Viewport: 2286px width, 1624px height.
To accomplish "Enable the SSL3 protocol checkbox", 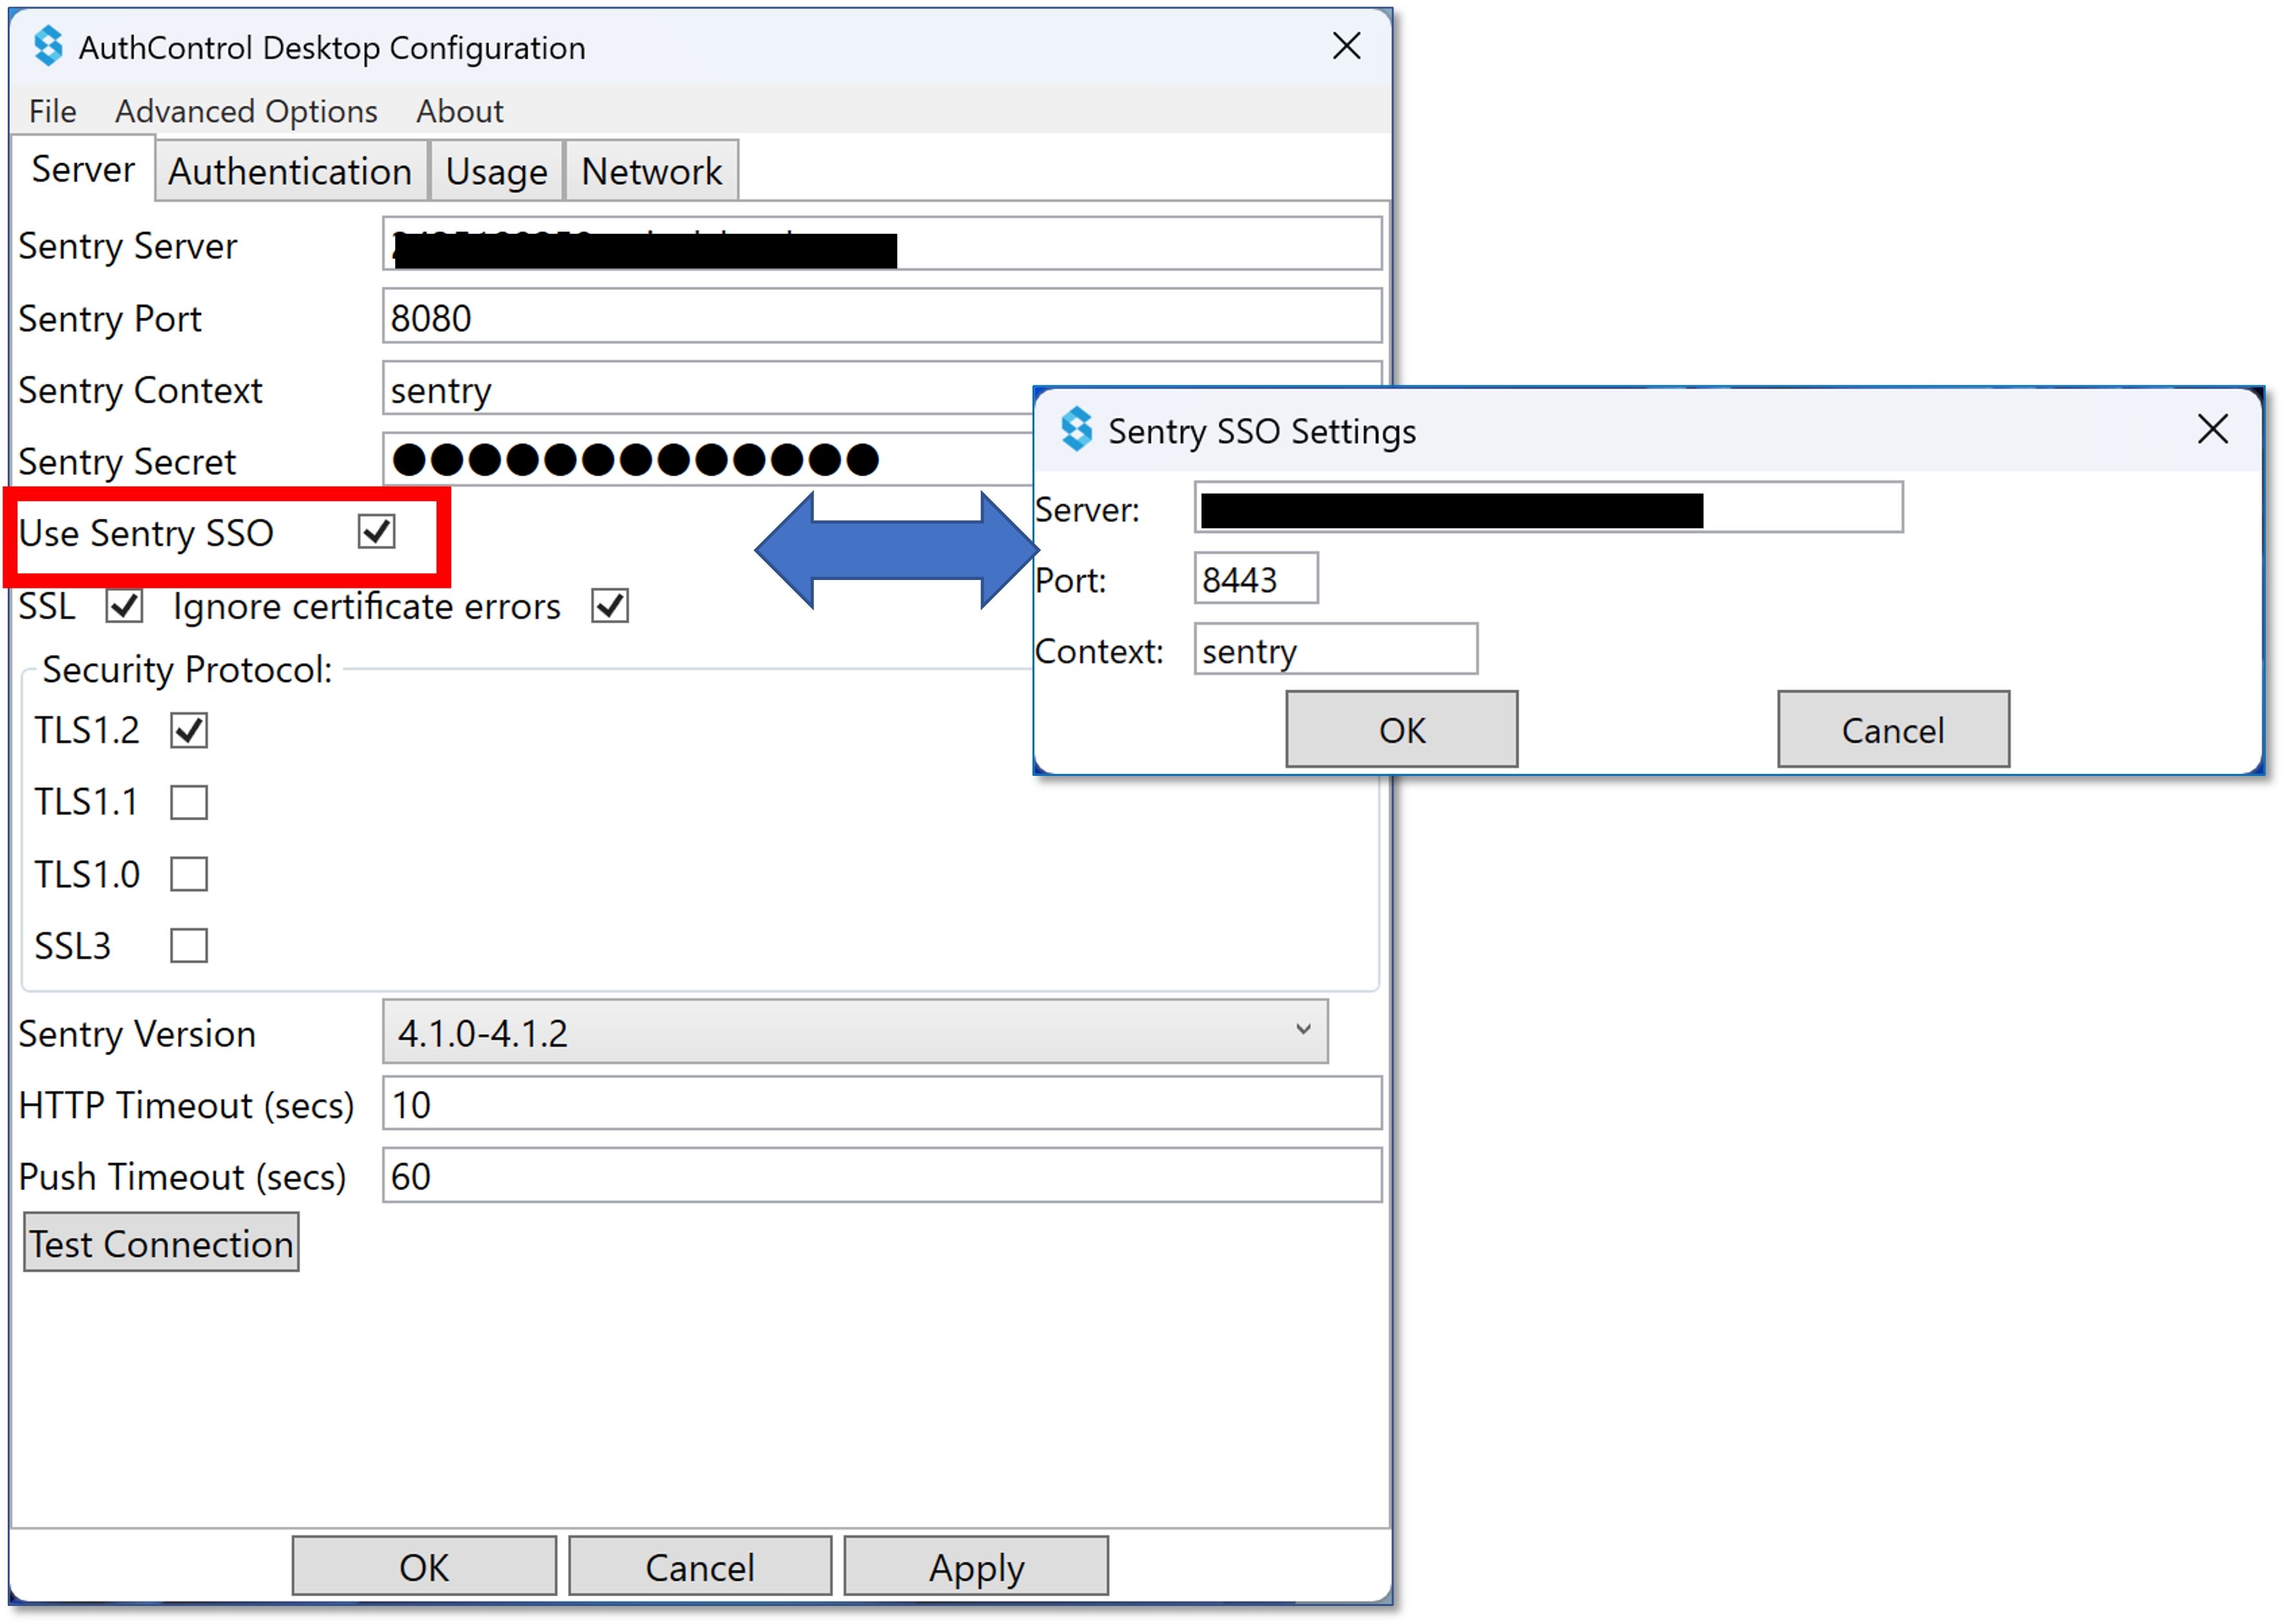I will [x=189, y=945].
